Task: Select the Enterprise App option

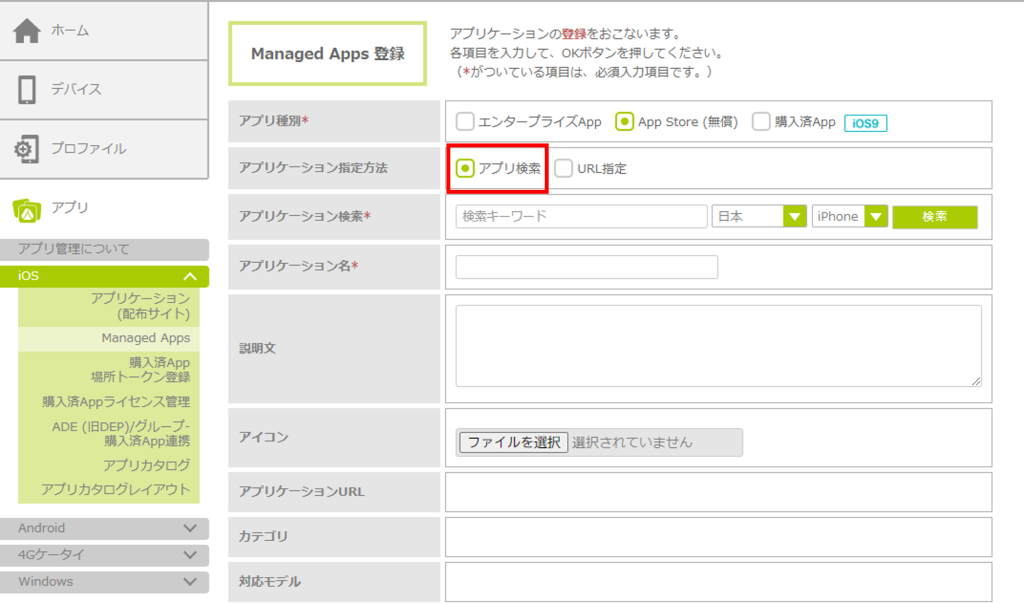Action: [x=465, y=122]
